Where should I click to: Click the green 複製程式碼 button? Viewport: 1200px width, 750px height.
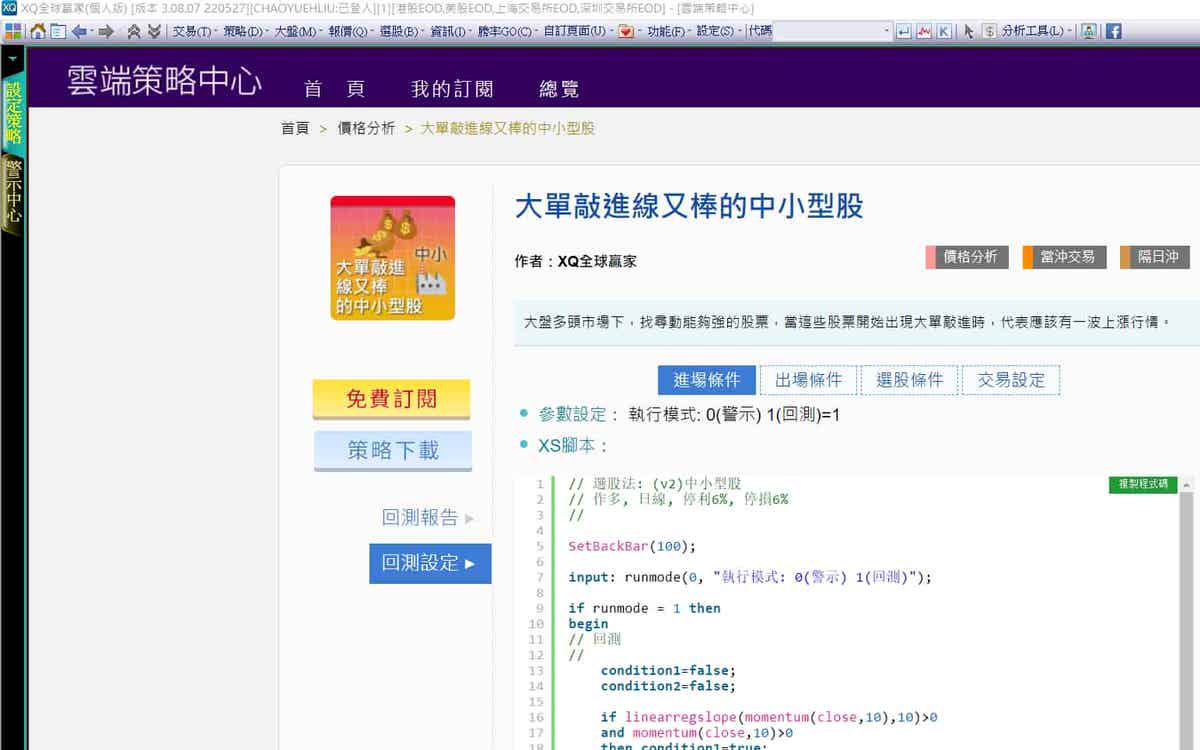click(1142, 484)
